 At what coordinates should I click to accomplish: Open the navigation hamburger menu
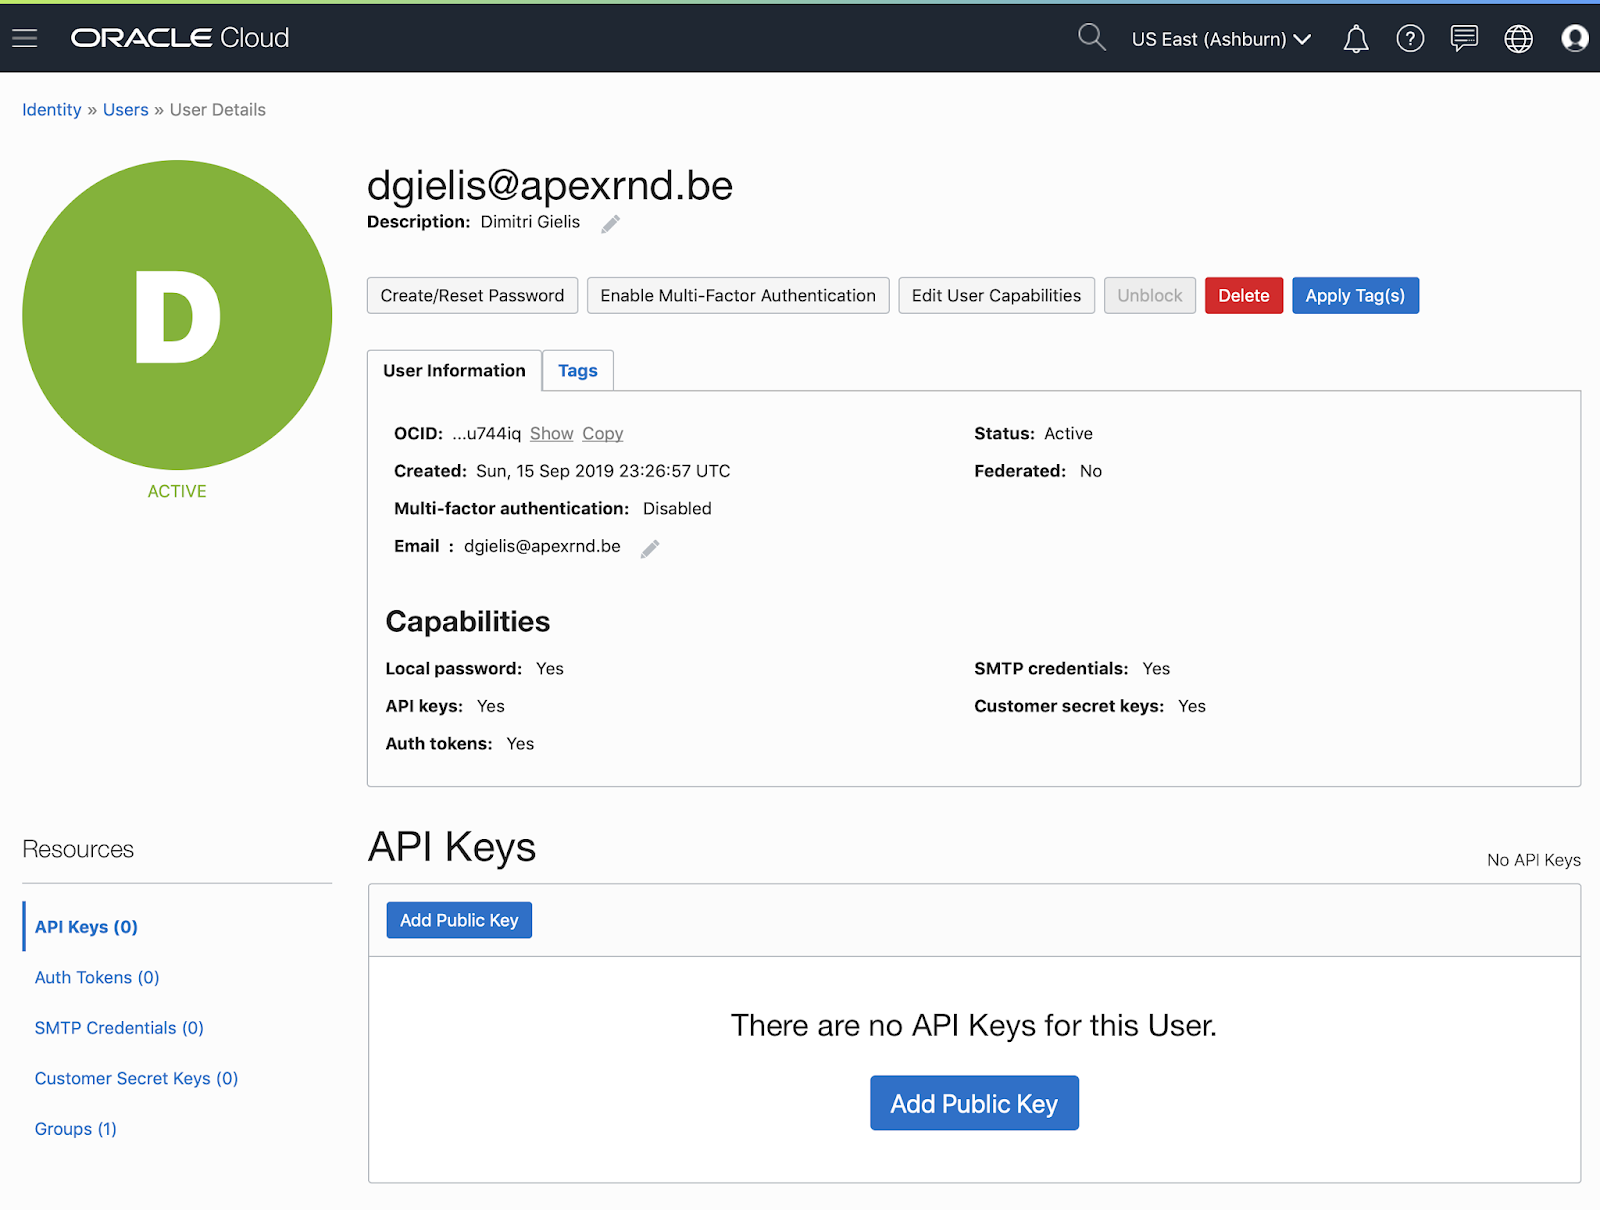point(24,38)
